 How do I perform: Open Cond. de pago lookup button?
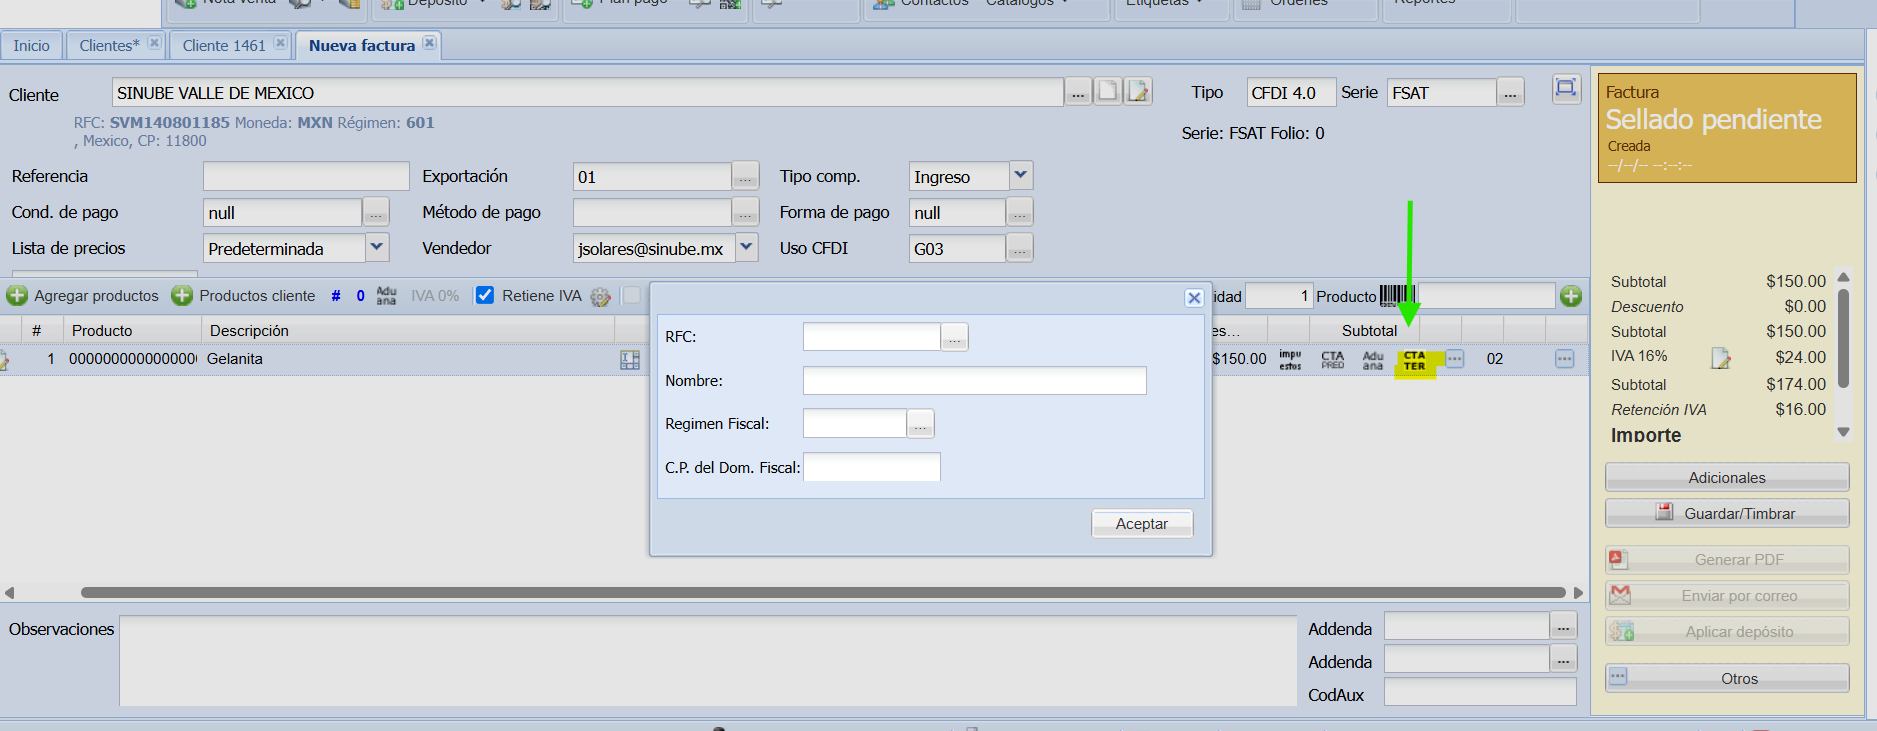(x=376, y=212)
